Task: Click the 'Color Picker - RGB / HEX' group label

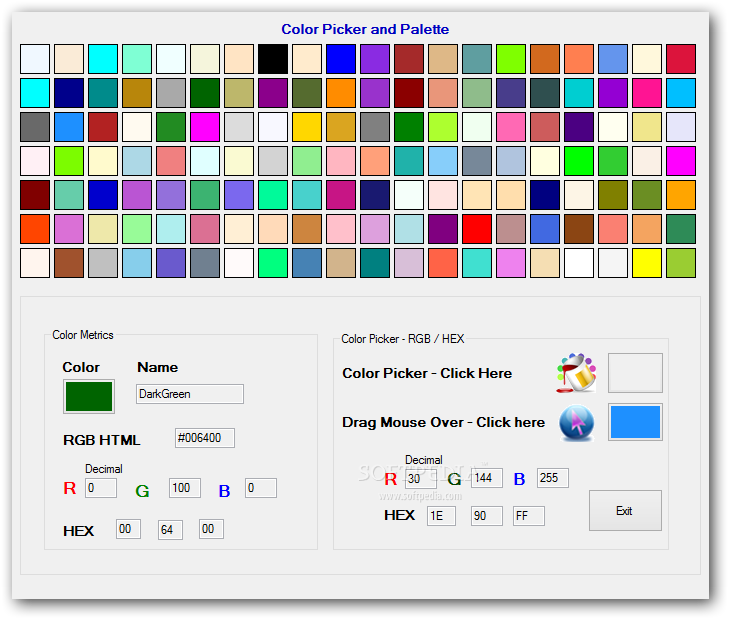Action: click(403, 339)
